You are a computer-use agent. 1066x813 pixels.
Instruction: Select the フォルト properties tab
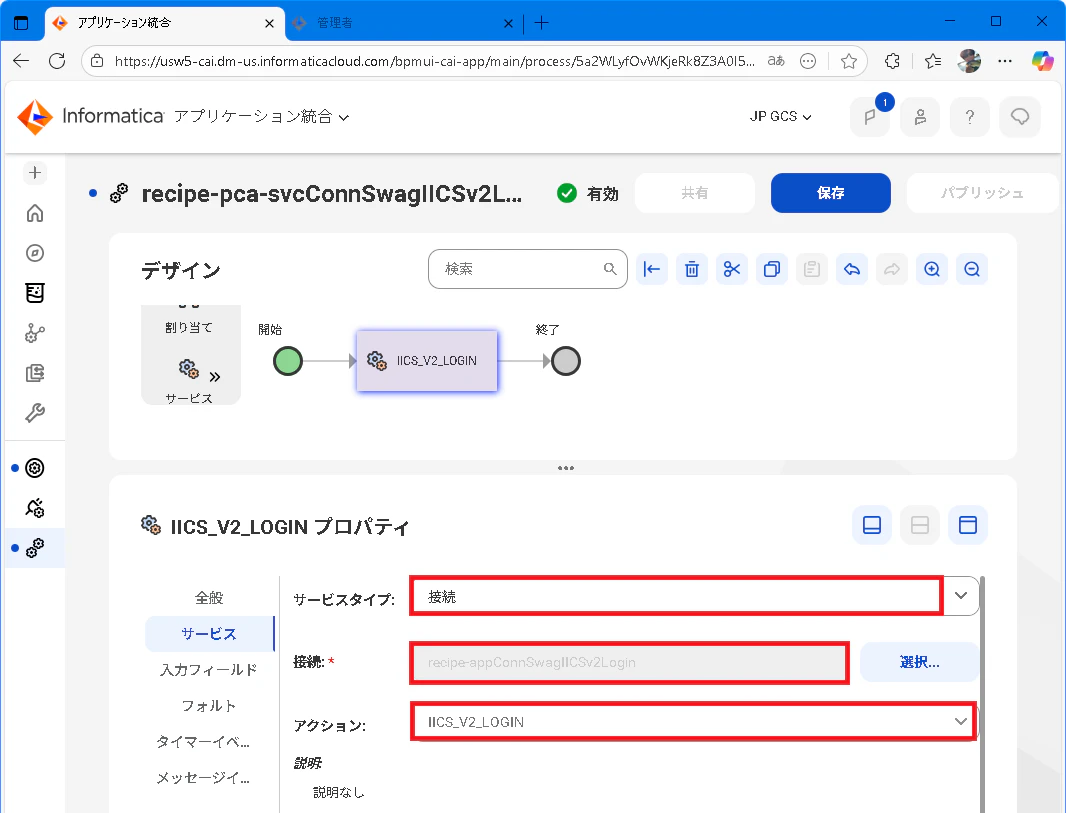(209, 706)
